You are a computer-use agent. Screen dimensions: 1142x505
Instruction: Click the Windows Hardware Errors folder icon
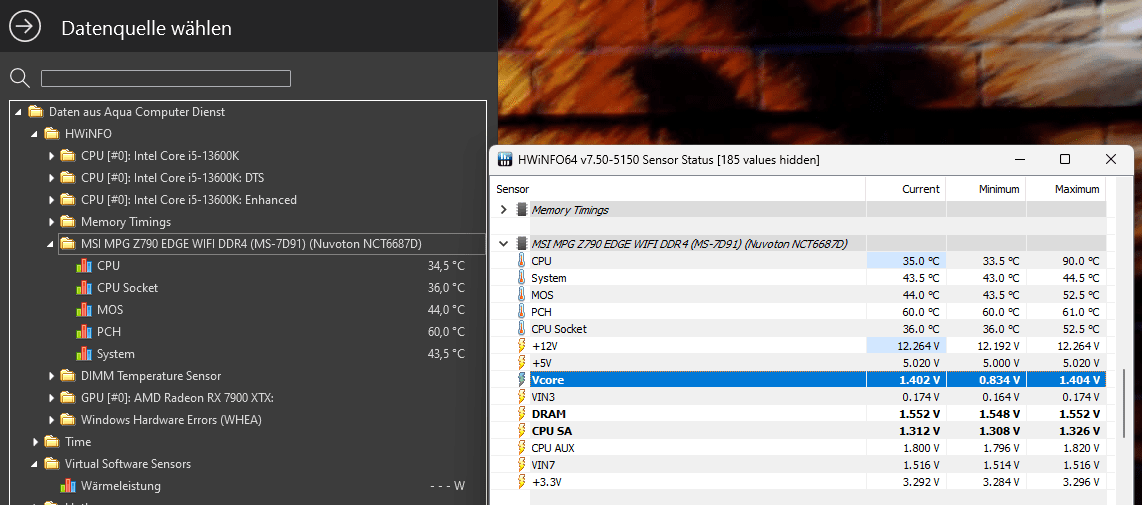(x=68, y=419)
